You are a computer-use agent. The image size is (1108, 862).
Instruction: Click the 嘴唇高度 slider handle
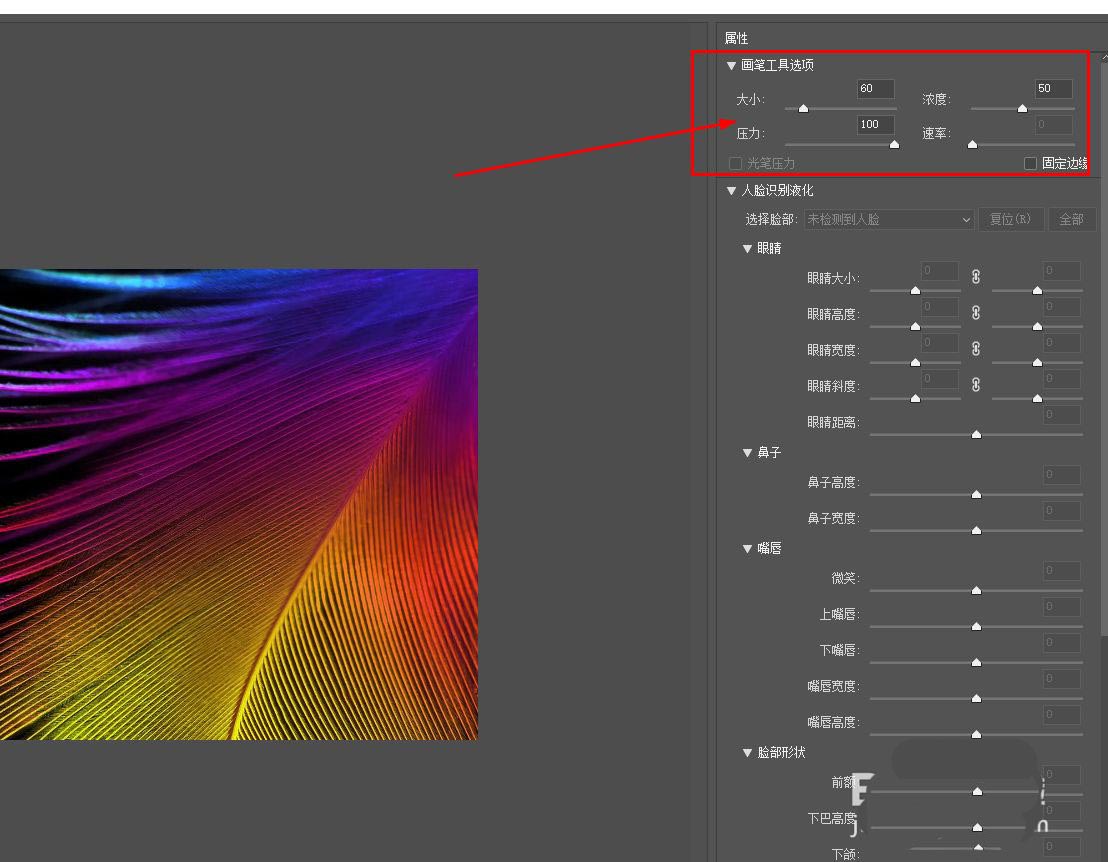click(x=977, y=734)
